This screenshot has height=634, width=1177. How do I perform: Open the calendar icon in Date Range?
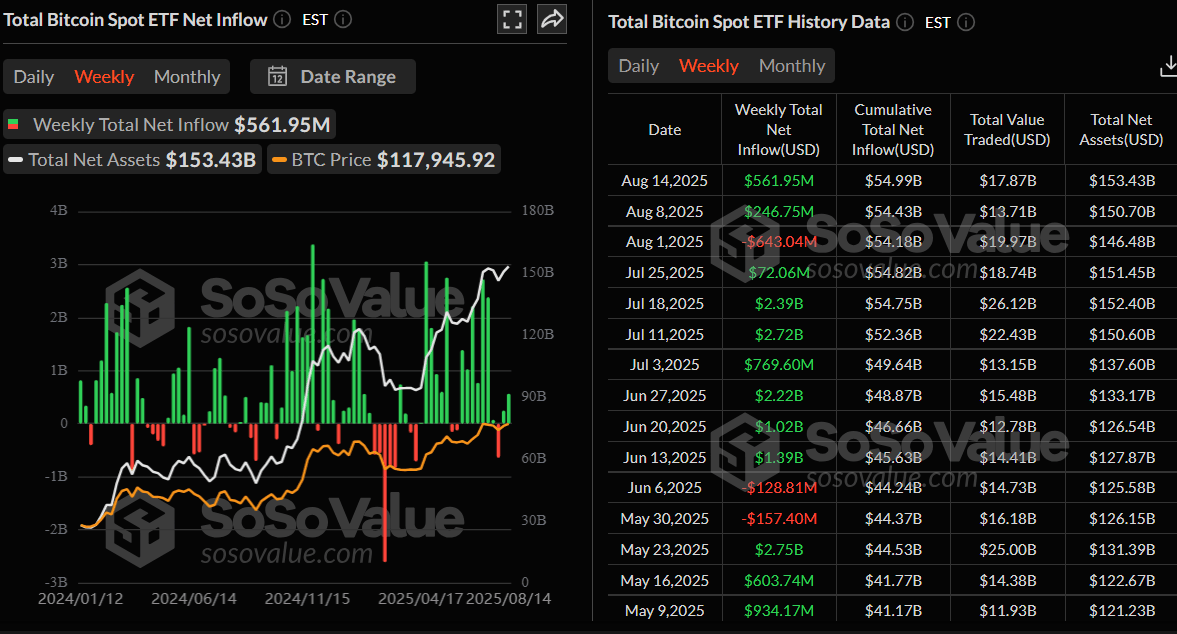pos(277,76)
